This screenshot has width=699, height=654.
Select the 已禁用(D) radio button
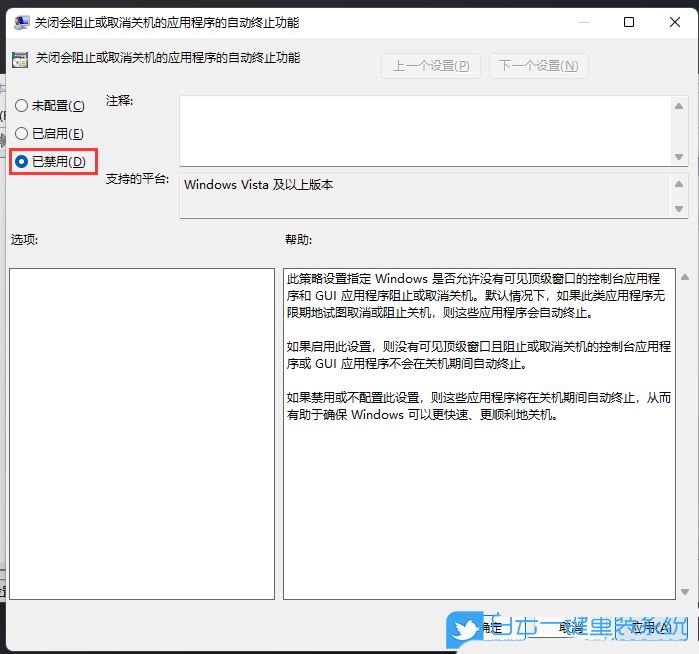(50, 161)
